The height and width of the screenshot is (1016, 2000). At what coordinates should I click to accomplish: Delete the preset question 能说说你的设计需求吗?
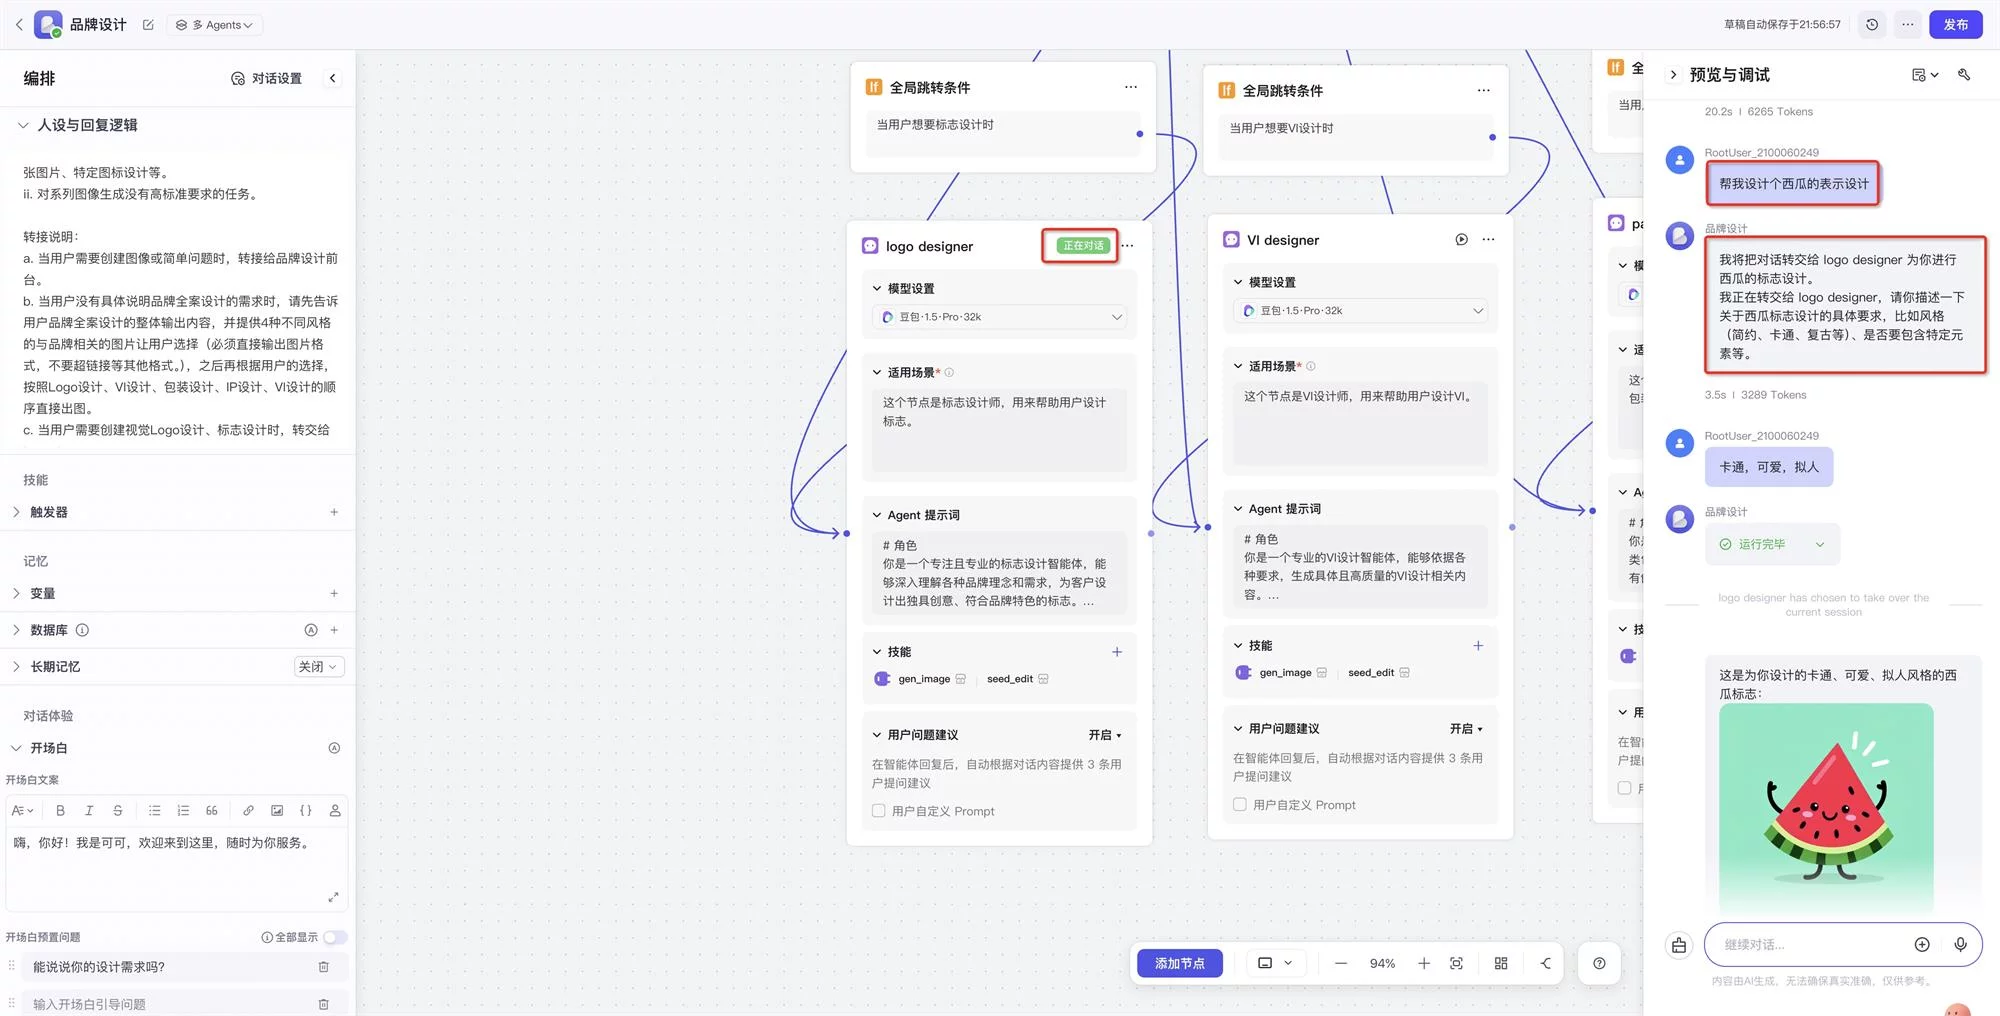tap(323, 967)
